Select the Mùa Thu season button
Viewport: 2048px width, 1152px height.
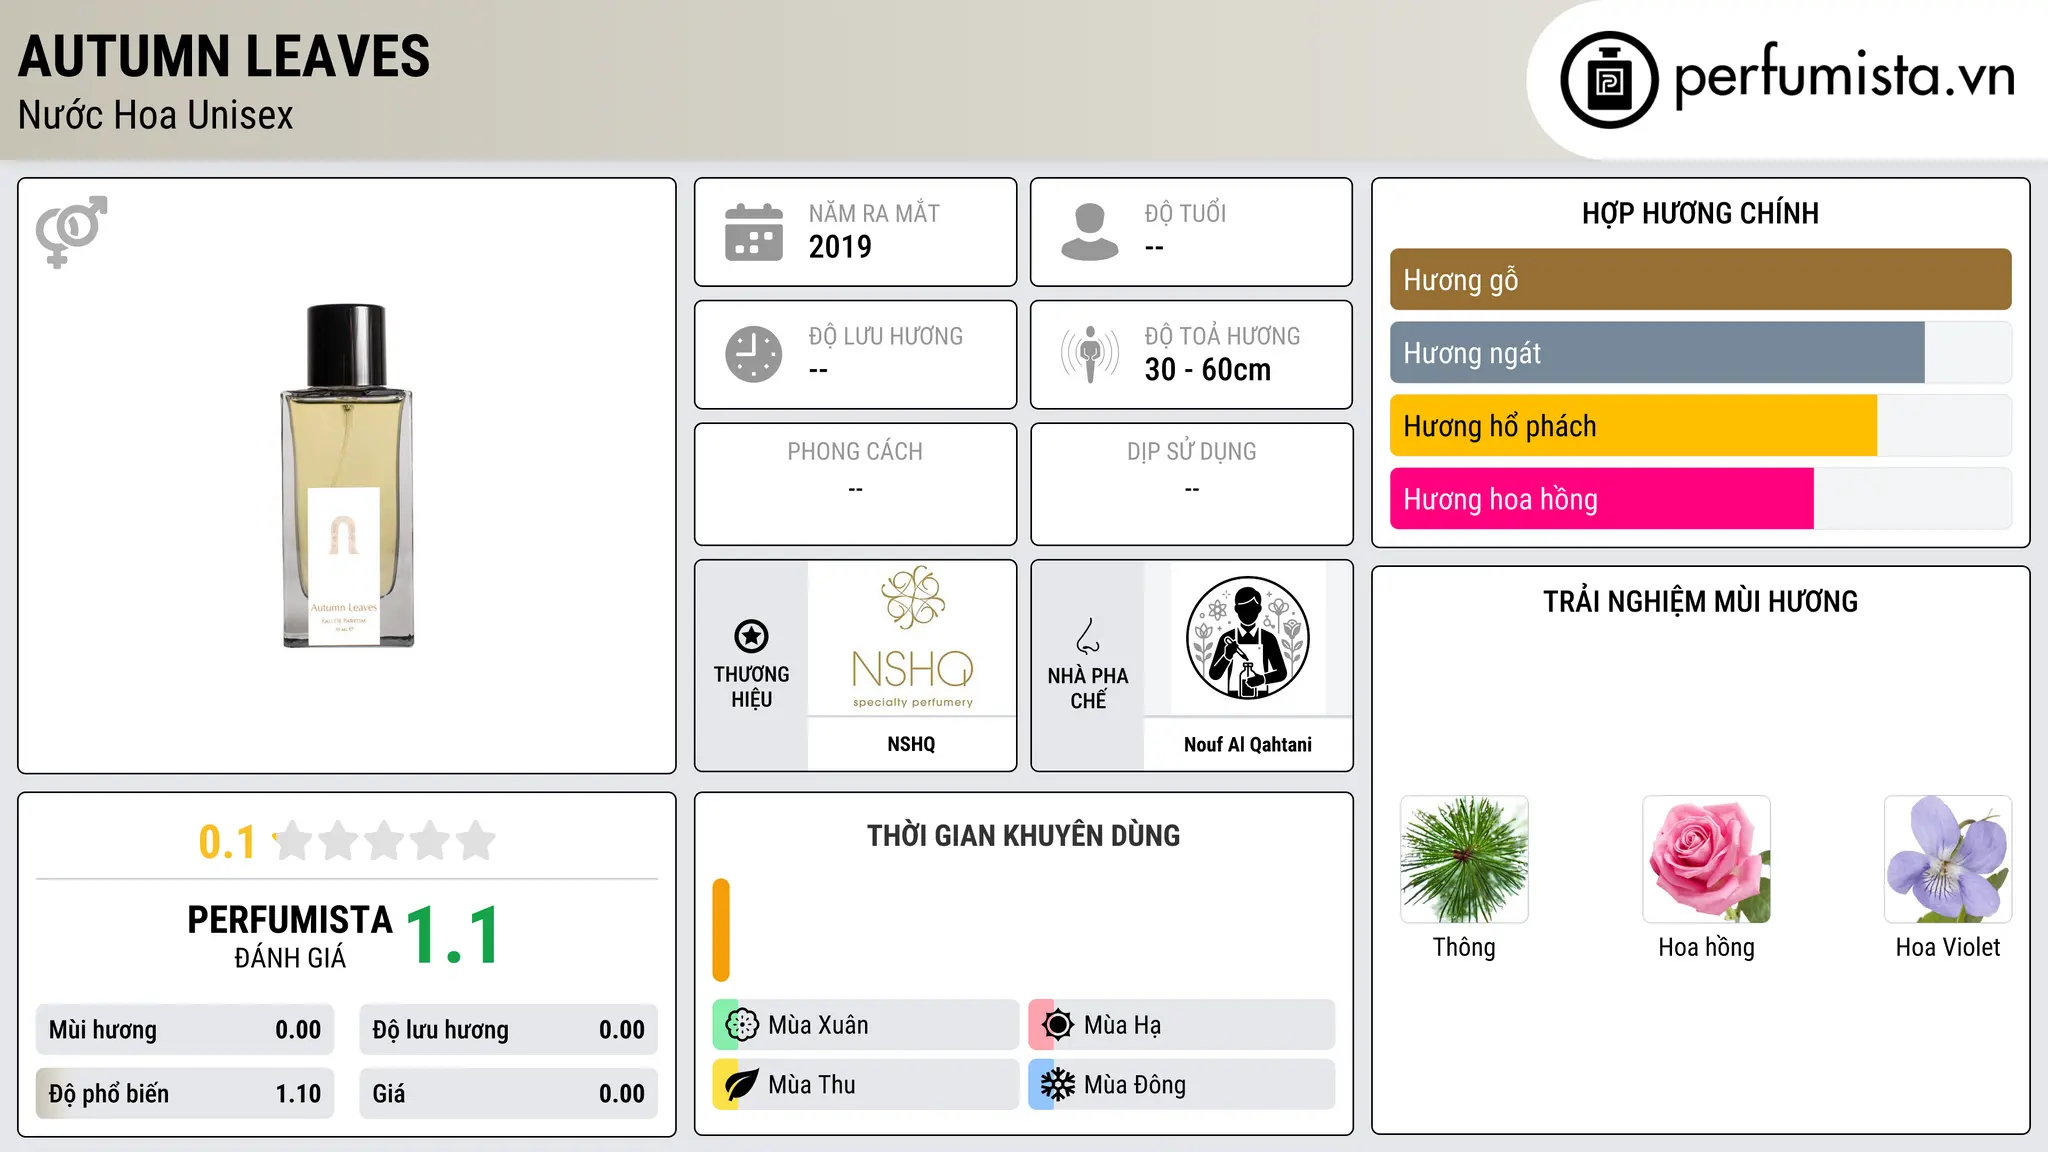(865, 1085)
